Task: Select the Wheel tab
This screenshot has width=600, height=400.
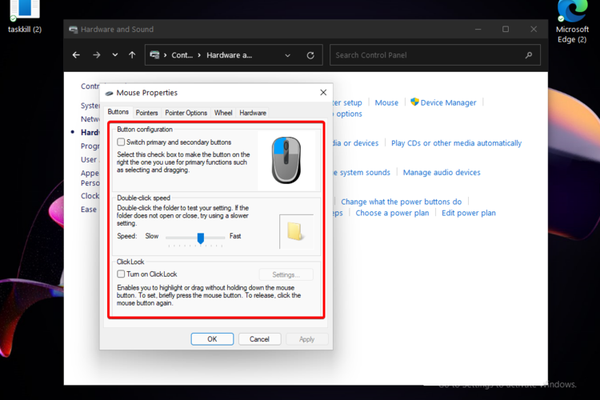Action: (x=223, y=113)
